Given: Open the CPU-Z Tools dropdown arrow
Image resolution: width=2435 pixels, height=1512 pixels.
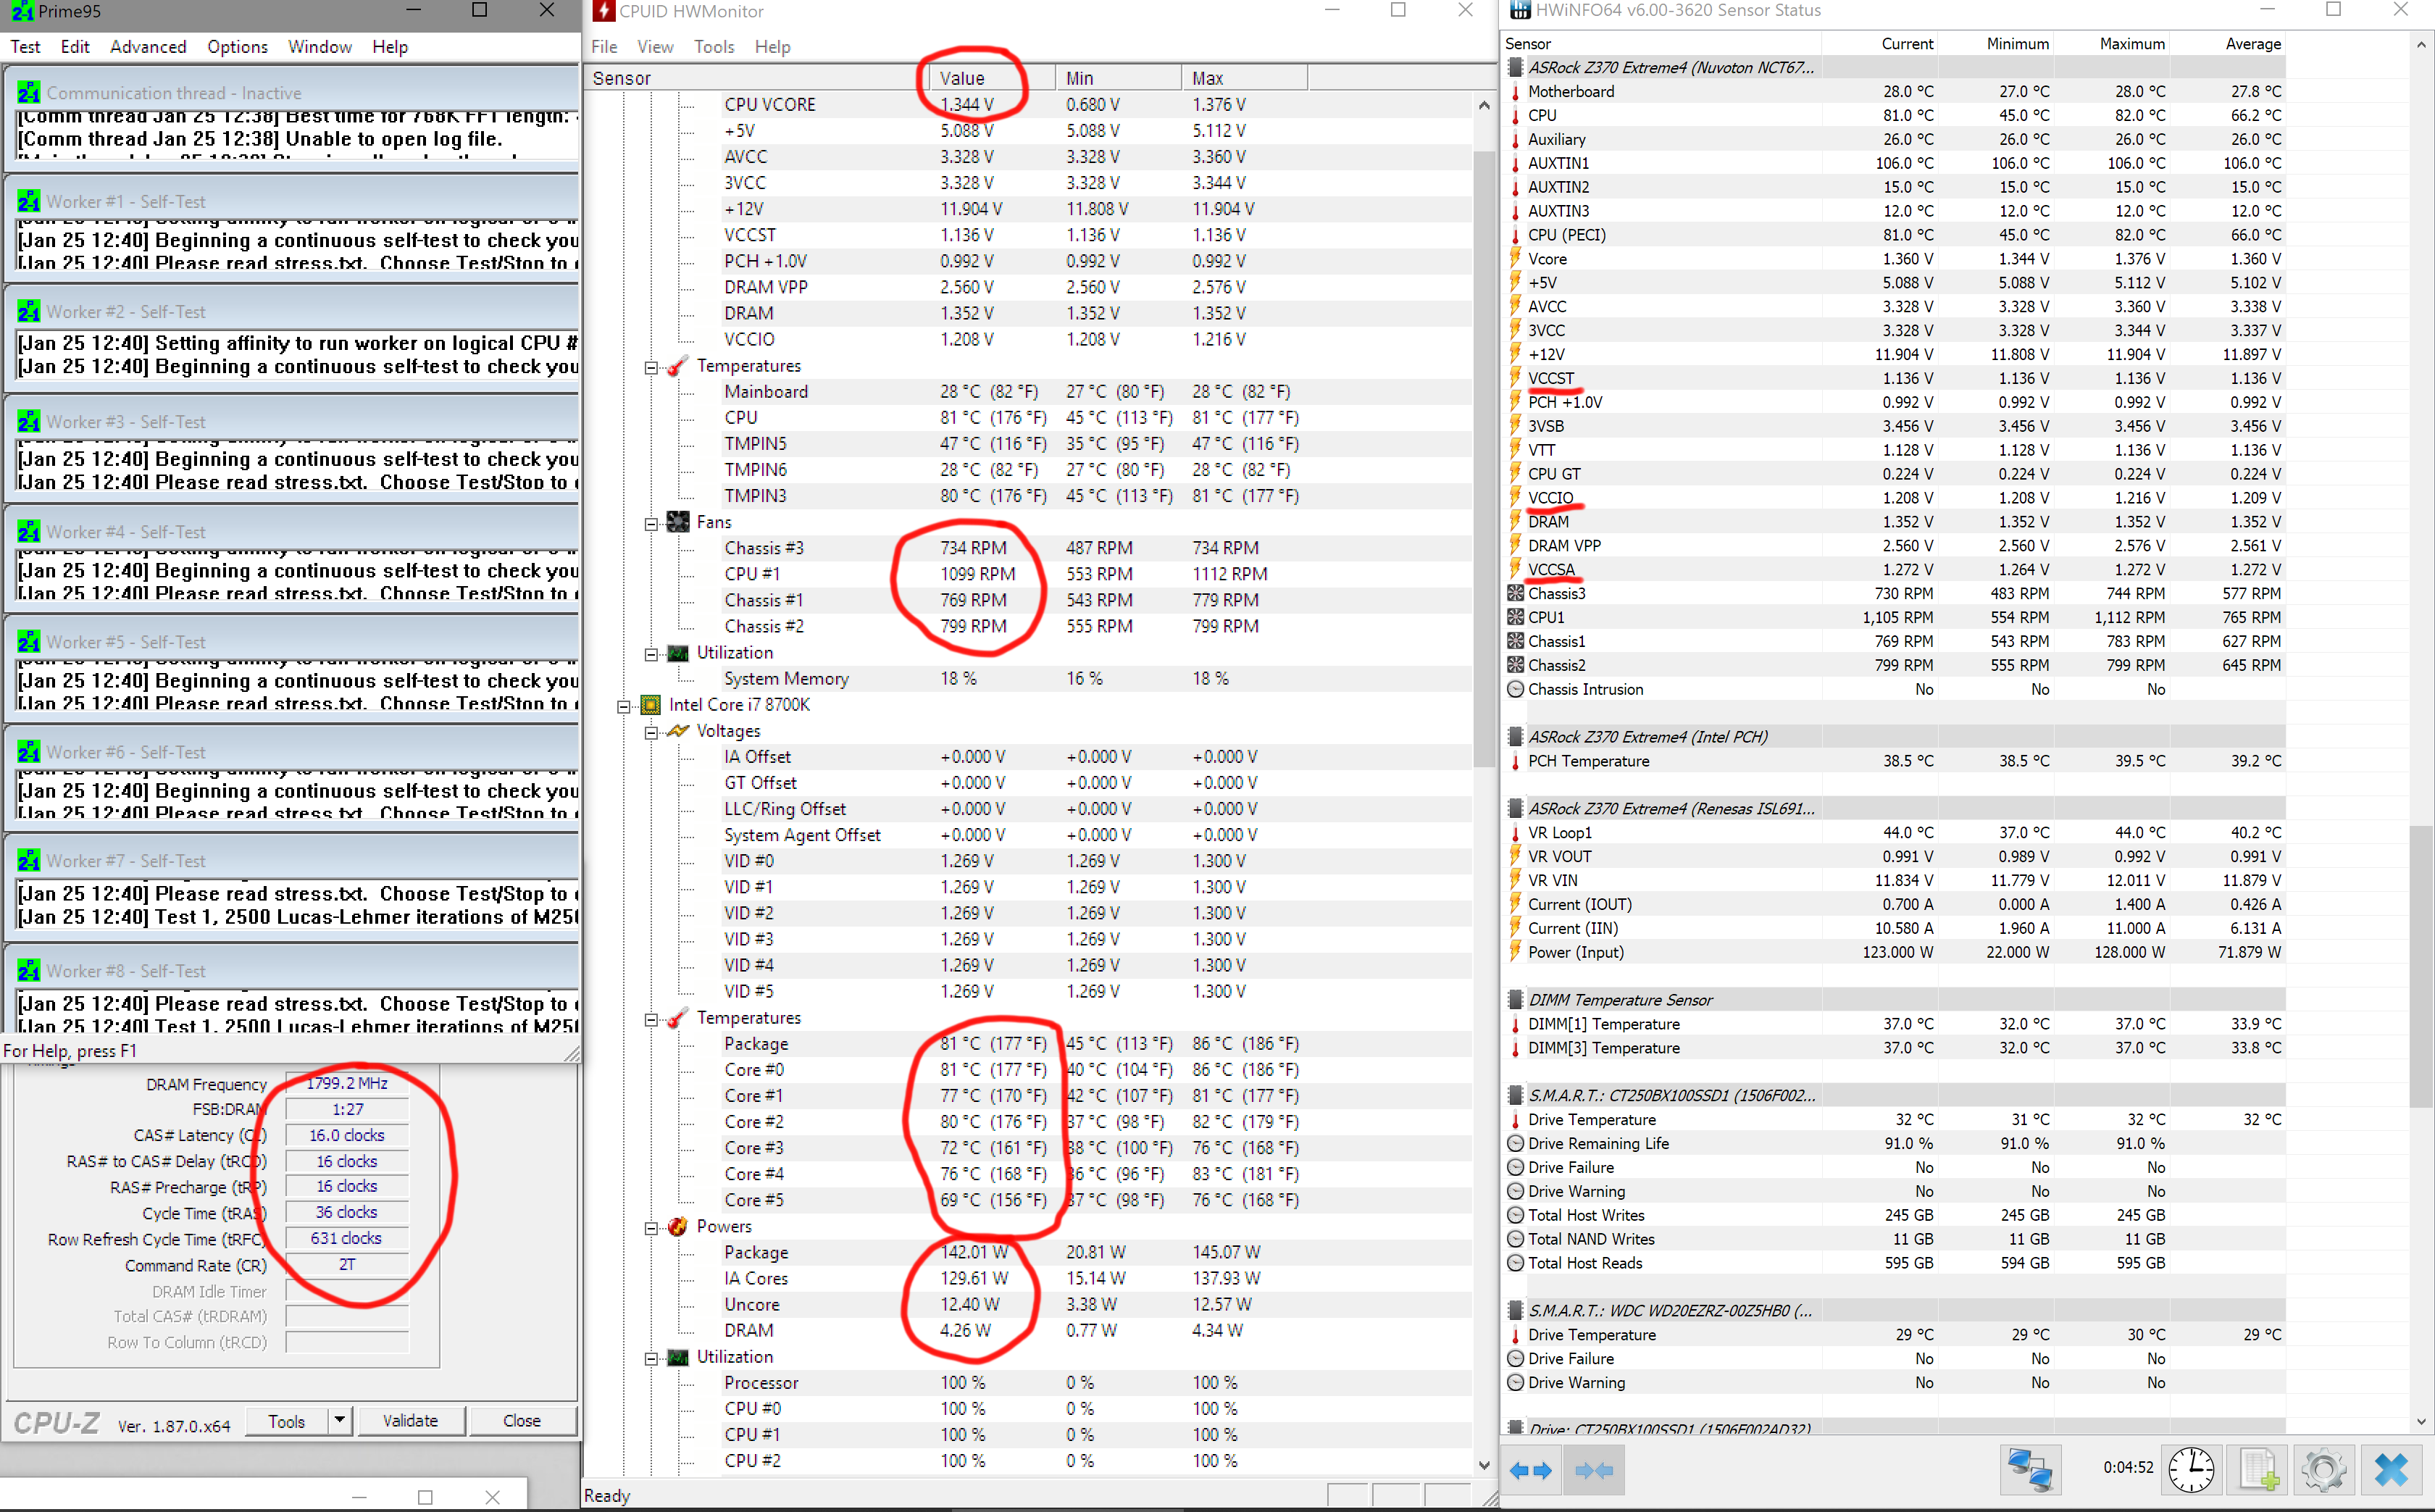Looking at the screenshot, I should pos(339,1420).
